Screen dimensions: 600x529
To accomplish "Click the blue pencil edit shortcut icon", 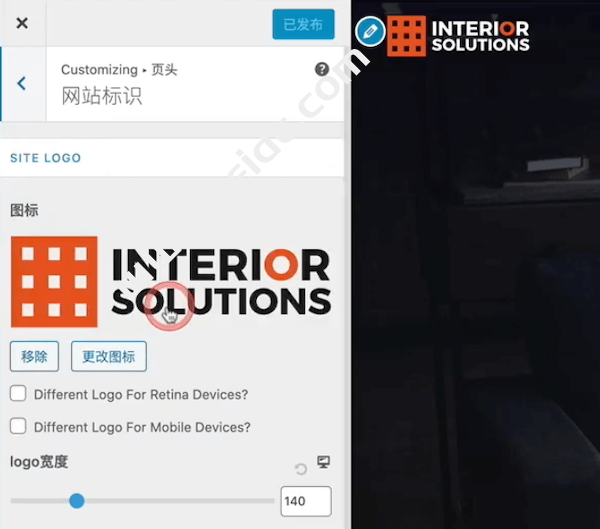I will pyautogui.click(x=370, y=31).
